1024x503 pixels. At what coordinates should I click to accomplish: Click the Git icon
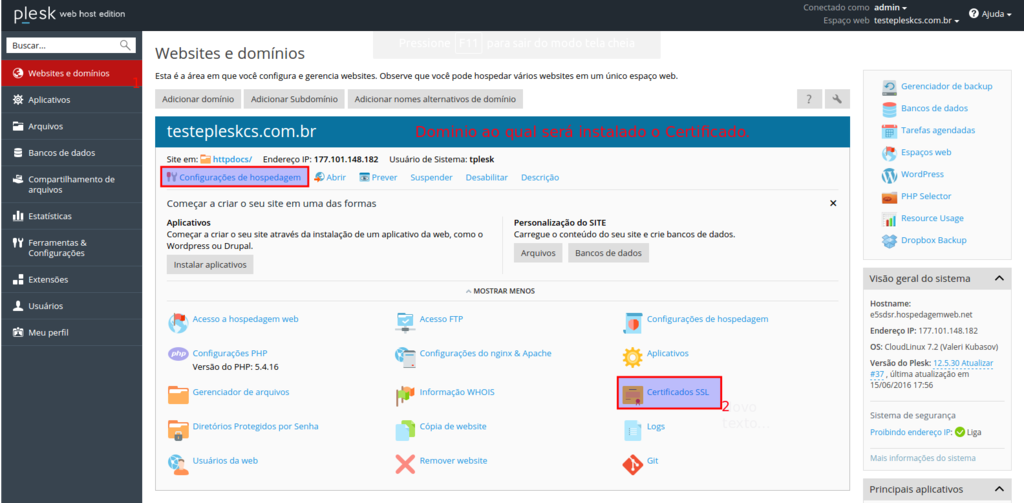[x=633, y=463]
